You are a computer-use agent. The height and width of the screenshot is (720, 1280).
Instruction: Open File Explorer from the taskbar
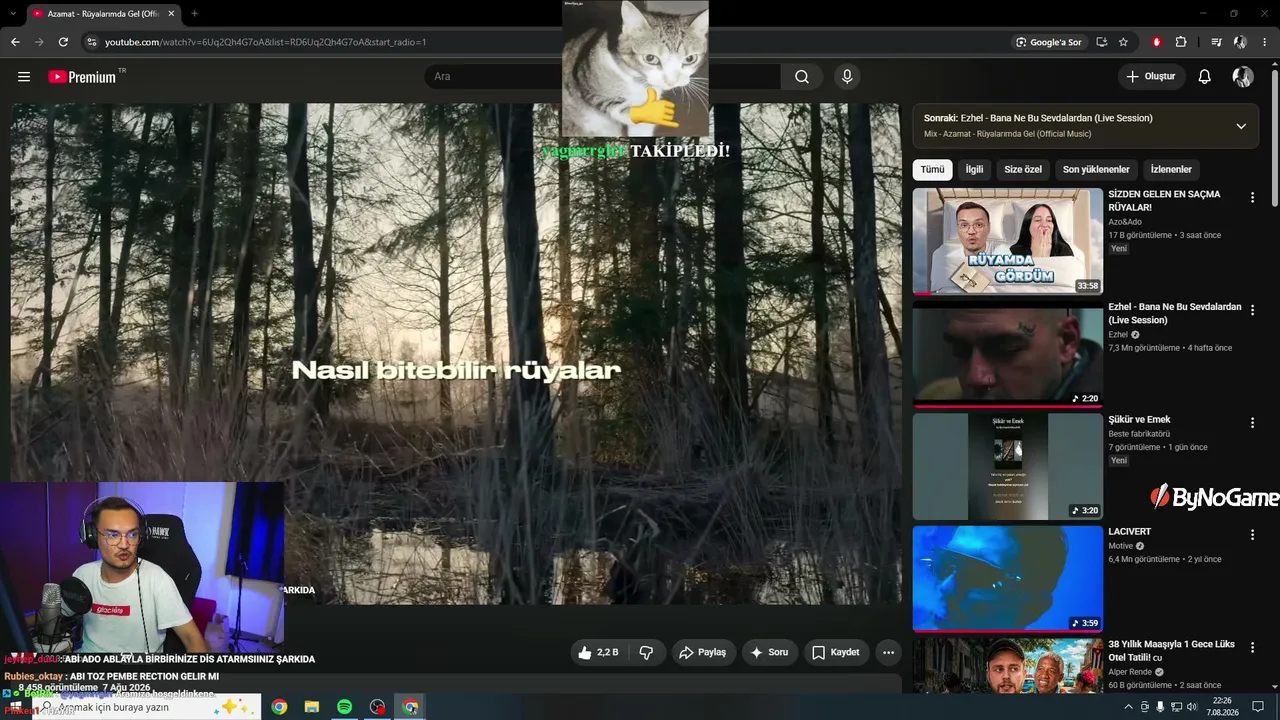click(x=312, y=707)
